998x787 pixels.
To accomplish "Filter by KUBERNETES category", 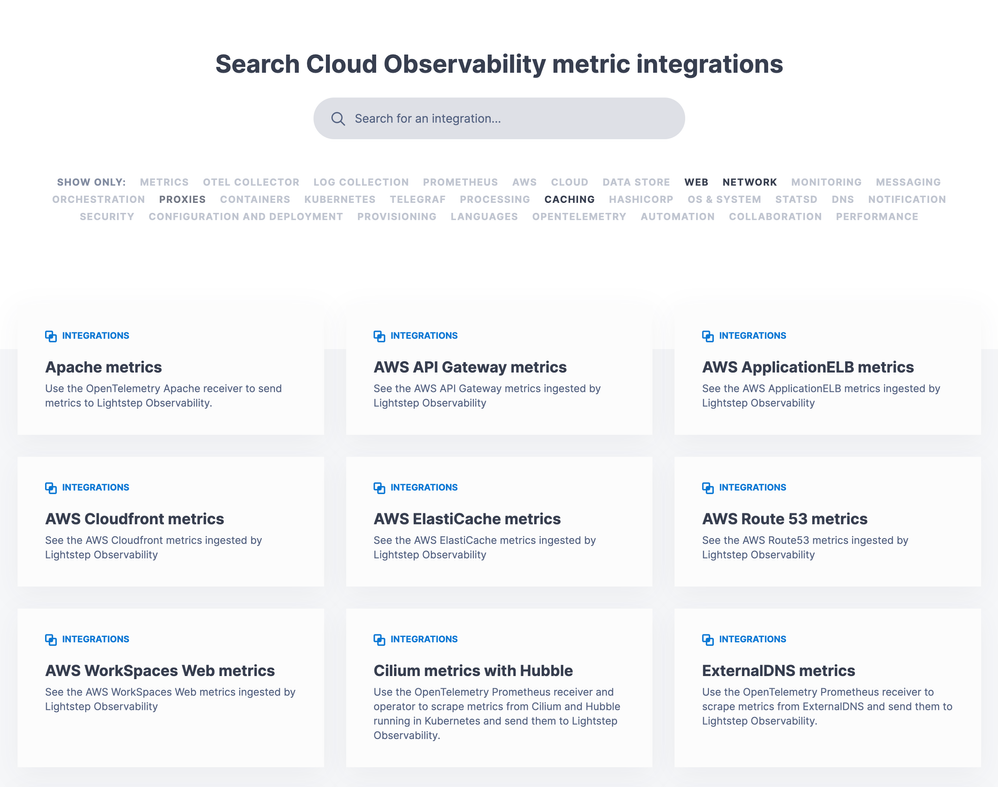I will click(340, 200).
